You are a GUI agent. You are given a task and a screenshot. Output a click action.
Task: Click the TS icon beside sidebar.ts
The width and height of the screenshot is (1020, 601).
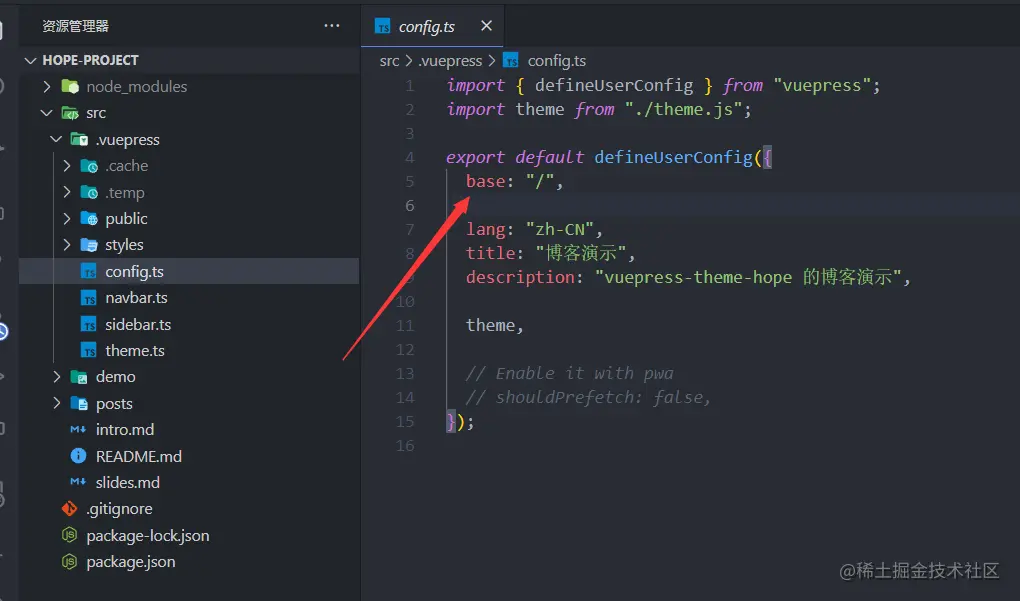click(x=89, y=324)
